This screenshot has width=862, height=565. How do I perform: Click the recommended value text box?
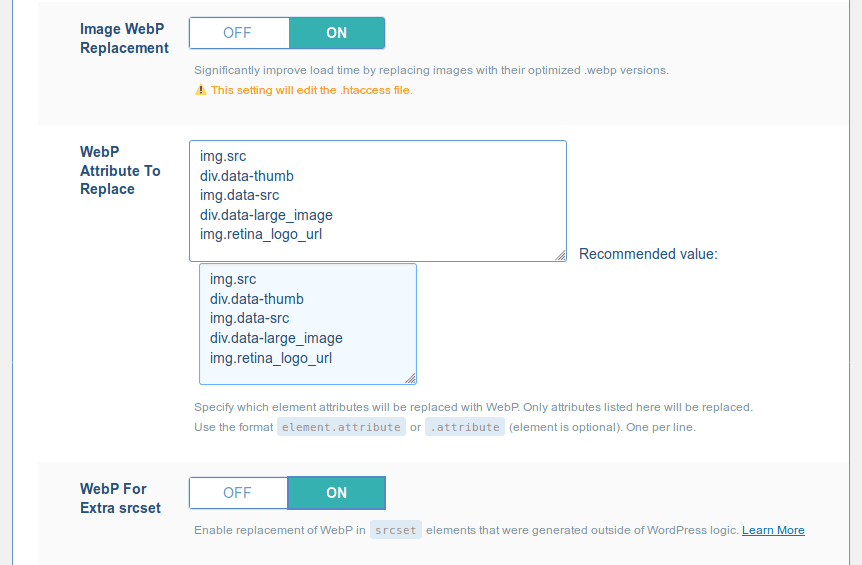(x=308, y=324)
